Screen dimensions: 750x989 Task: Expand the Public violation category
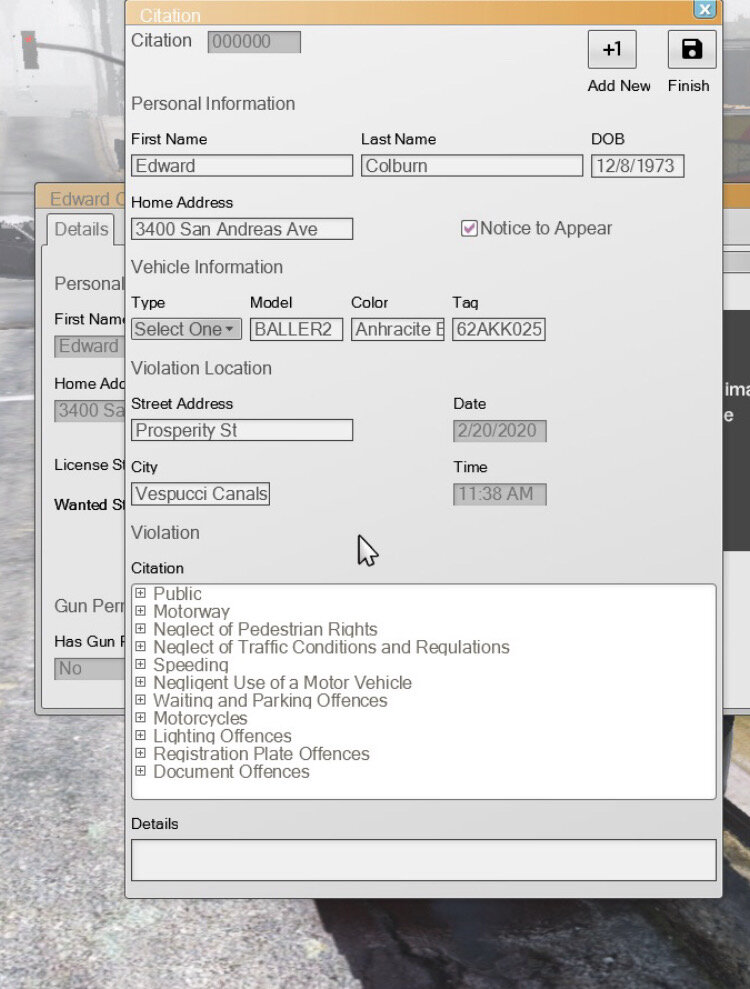(x=141, y=594)
